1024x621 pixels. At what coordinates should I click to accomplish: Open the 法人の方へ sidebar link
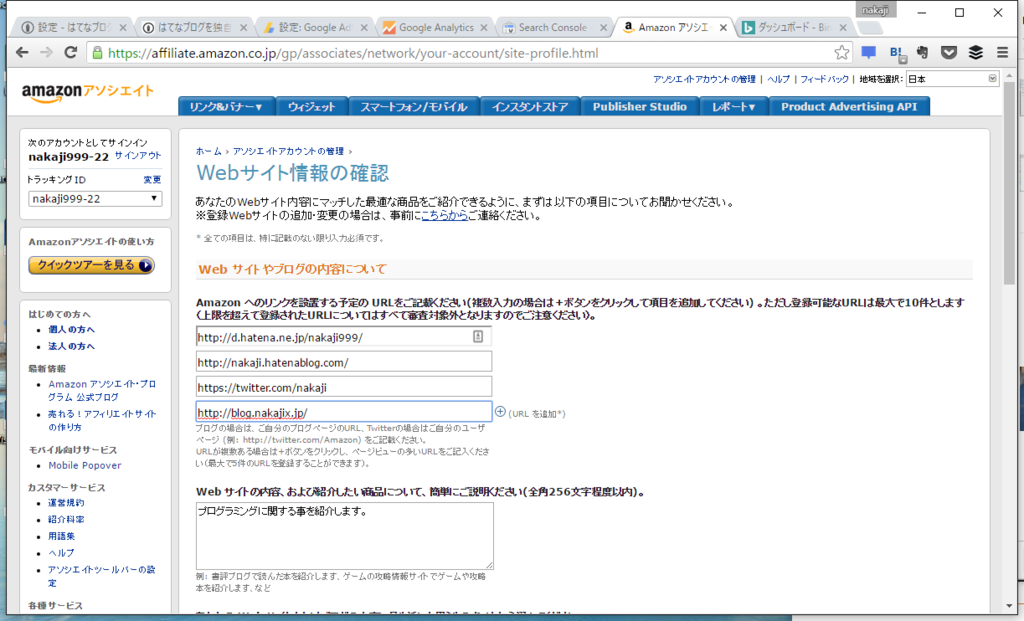[71, 346]
